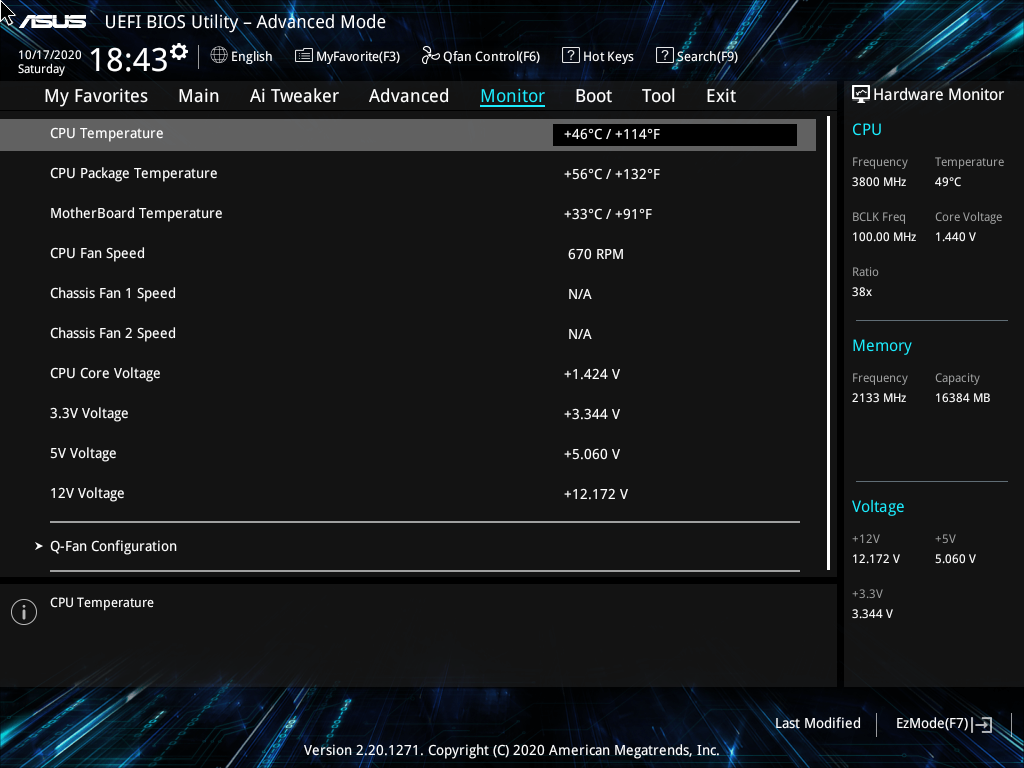Click the EzMode exit arrow icon
Image resolution: width=1024 pixels, height=768 pixels.
982,724
